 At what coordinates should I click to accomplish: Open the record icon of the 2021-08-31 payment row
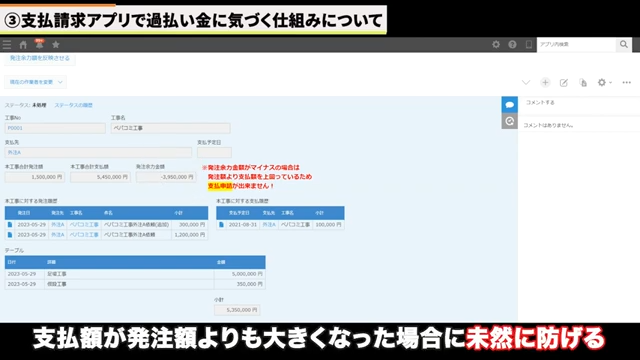221,224
